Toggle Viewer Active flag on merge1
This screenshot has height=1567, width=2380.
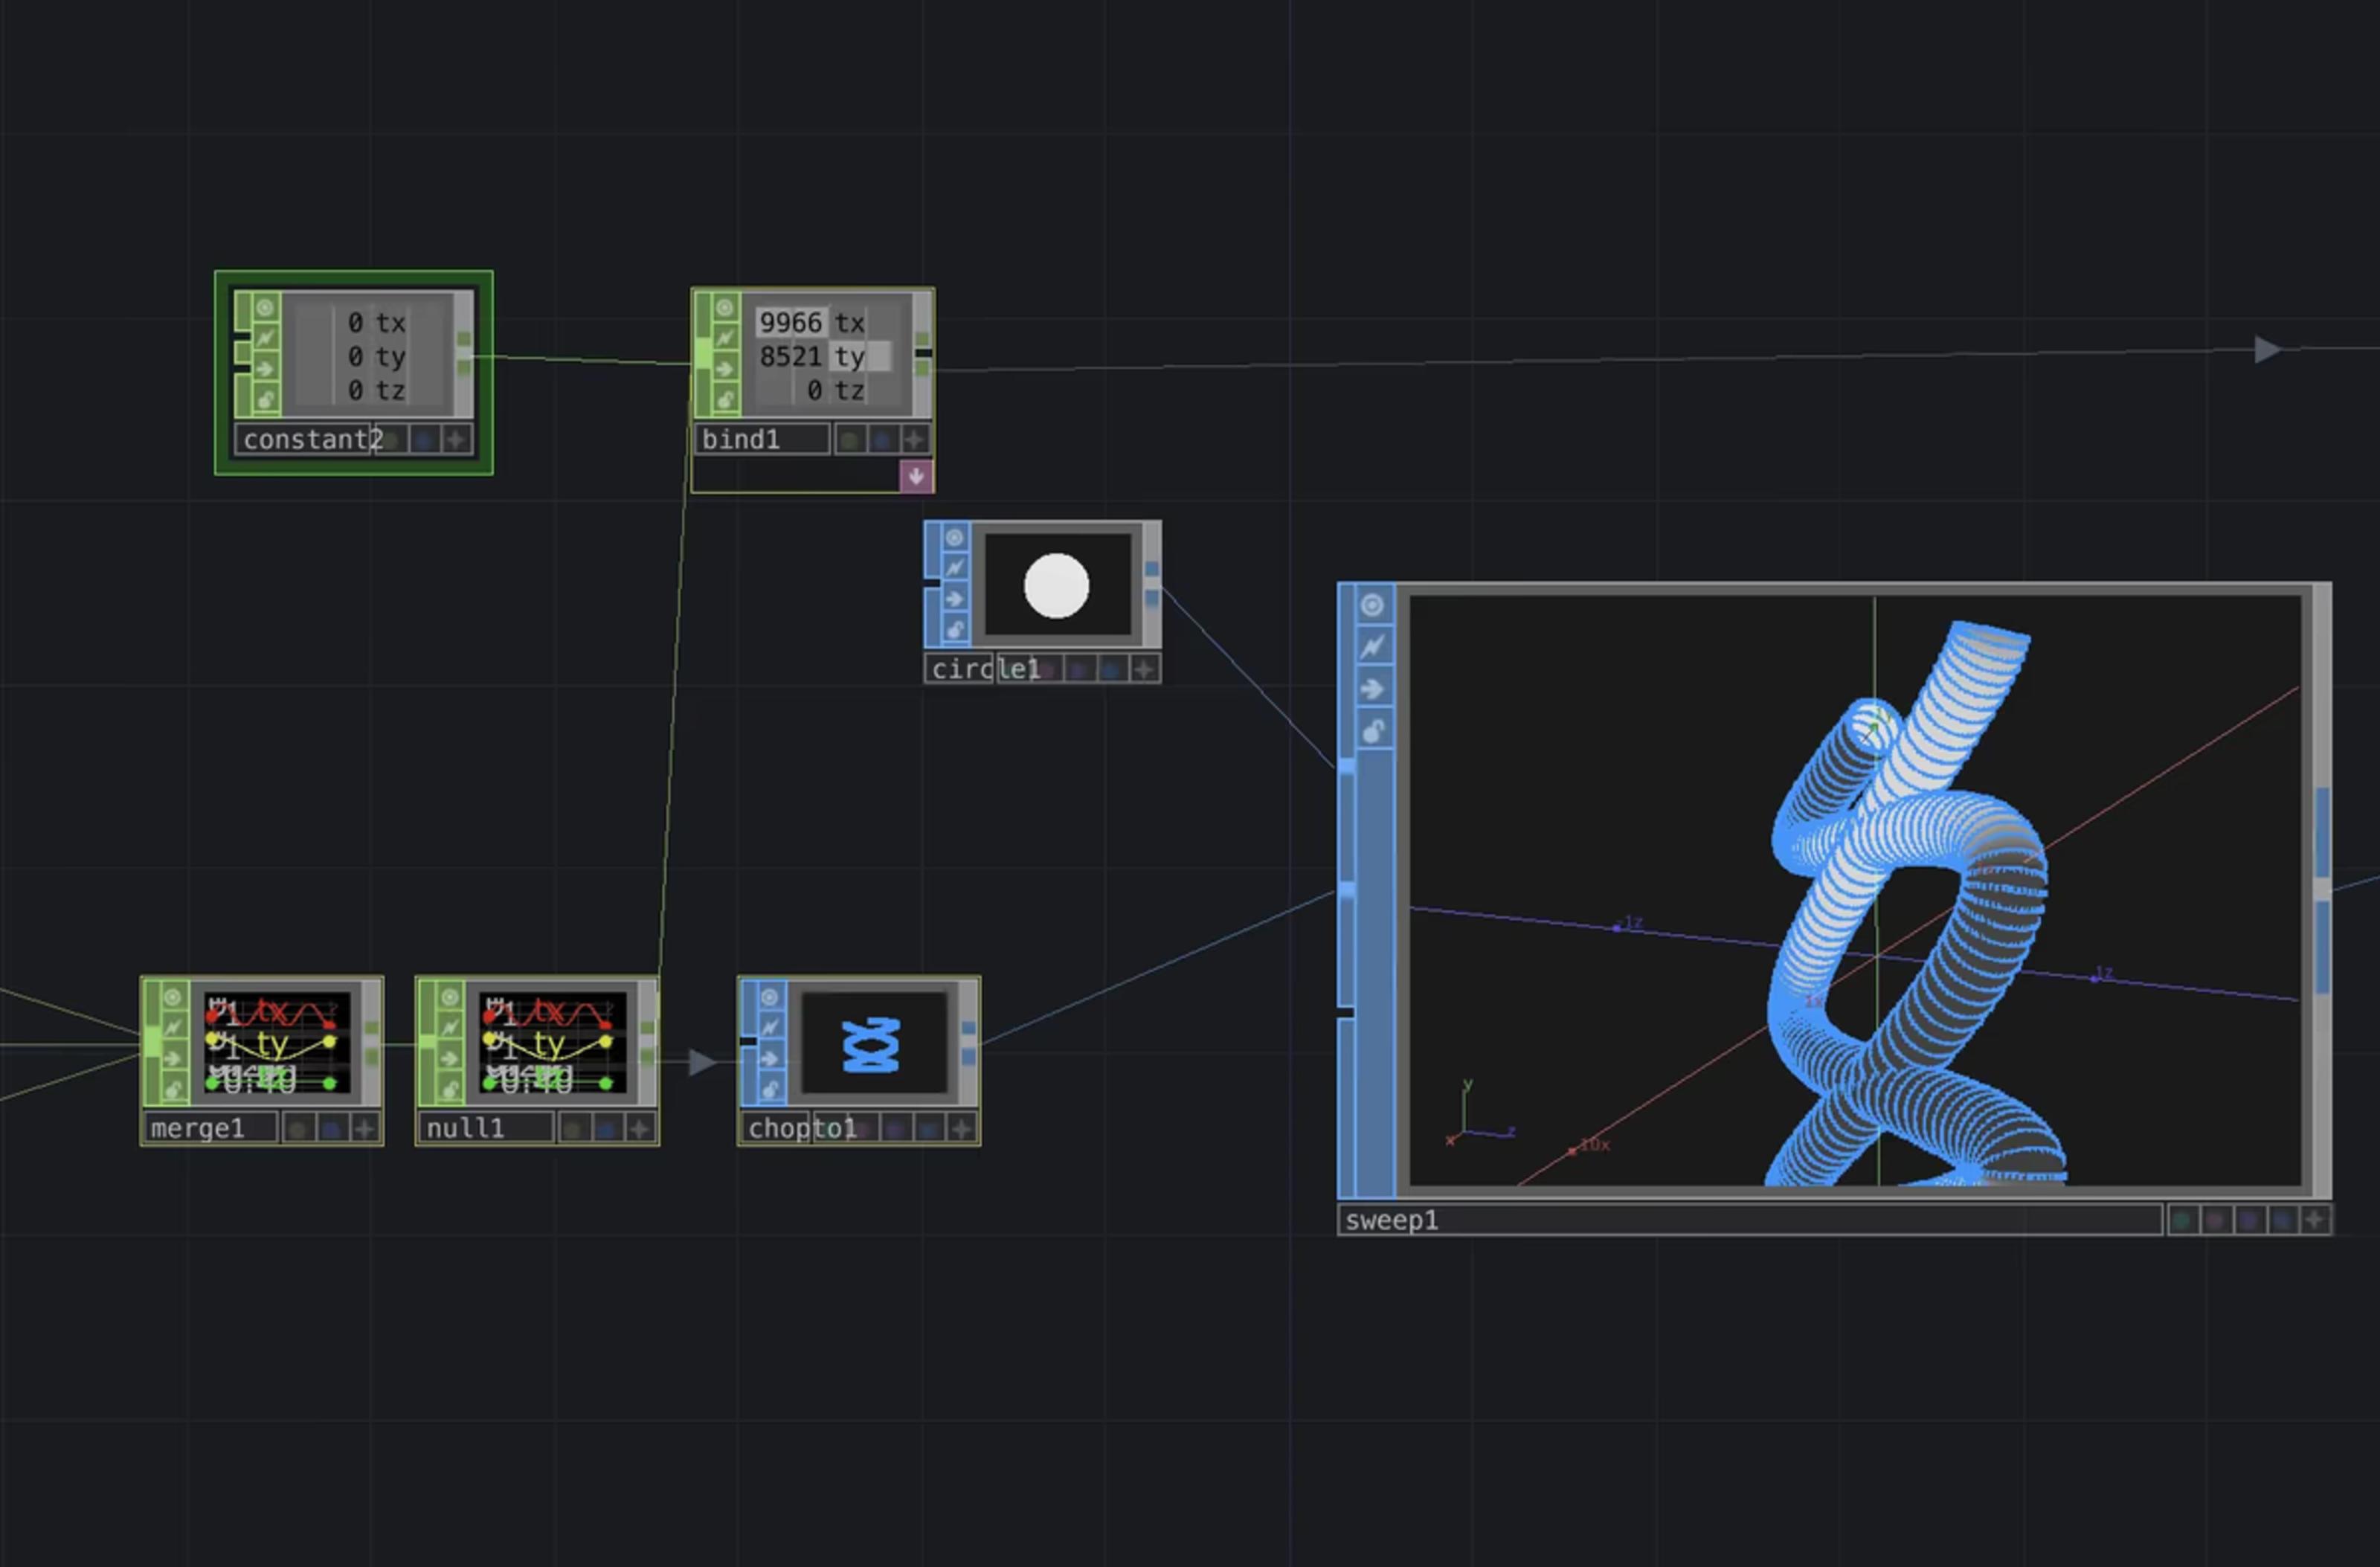pos(173,997)
